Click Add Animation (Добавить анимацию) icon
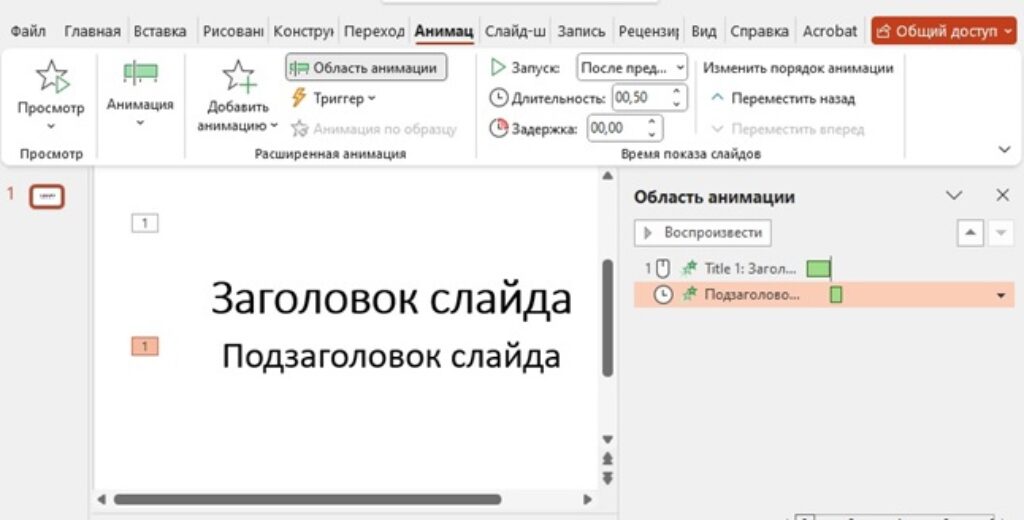1024x520 pixels. point(238,78)
